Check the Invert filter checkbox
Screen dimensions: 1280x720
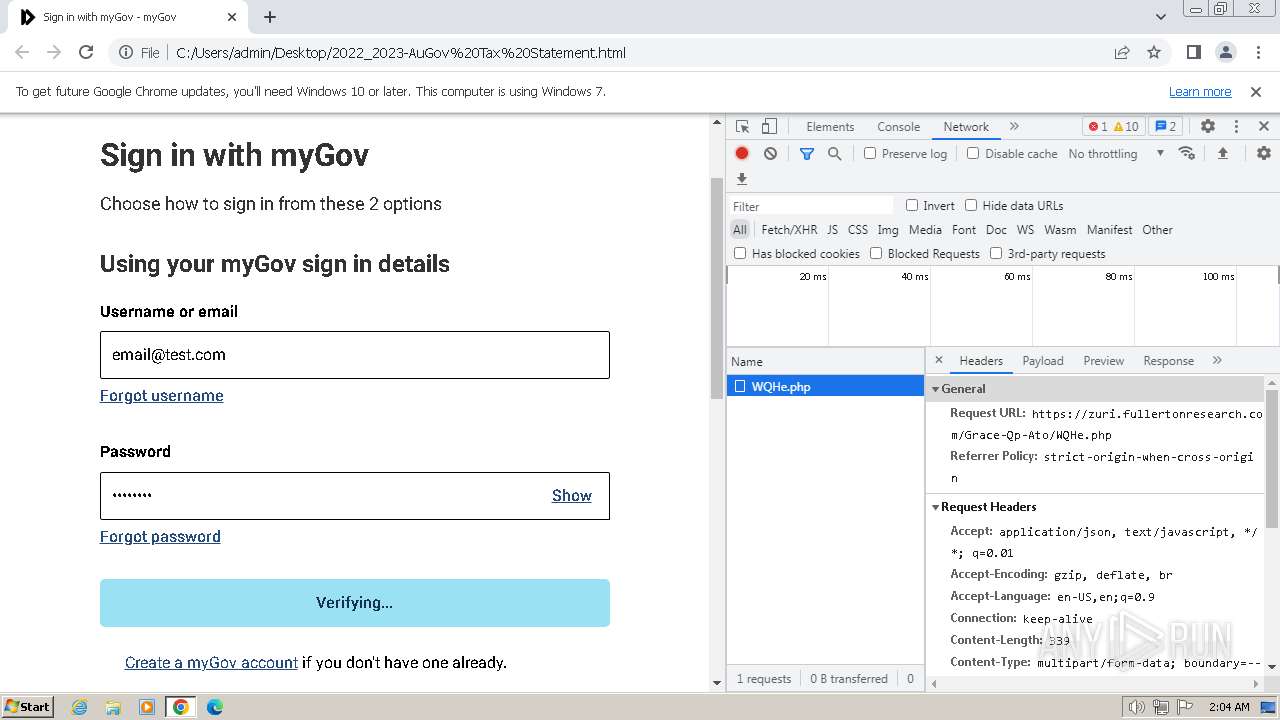coord(912,205)
